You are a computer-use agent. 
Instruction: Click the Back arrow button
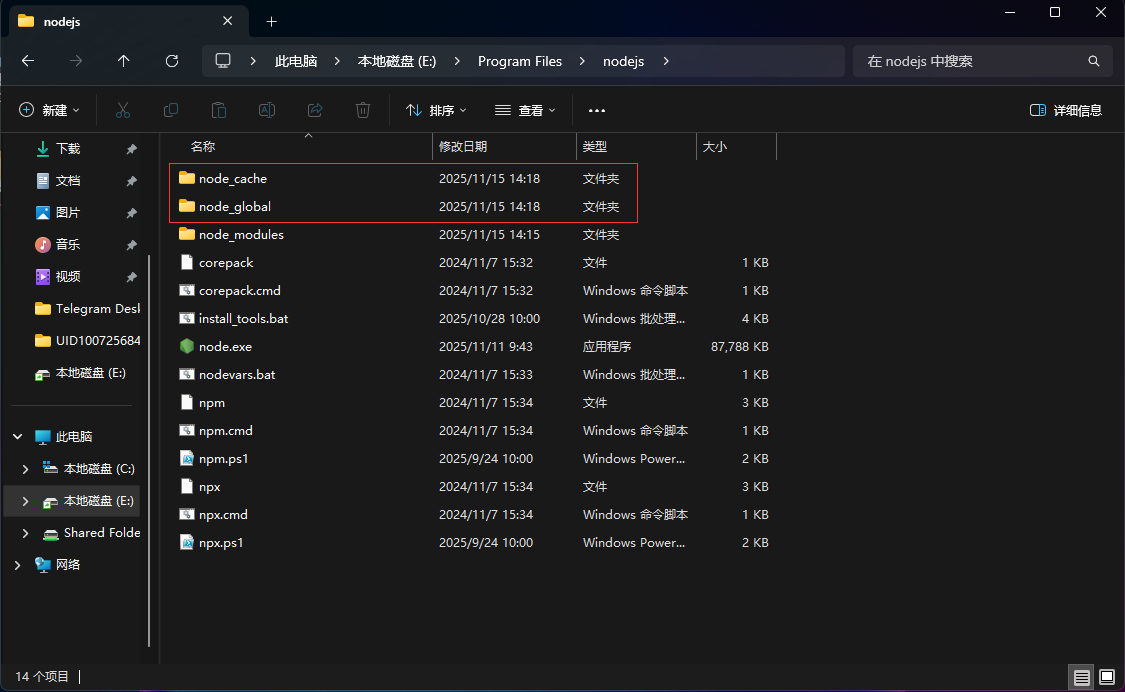click(x=28, y=61)
